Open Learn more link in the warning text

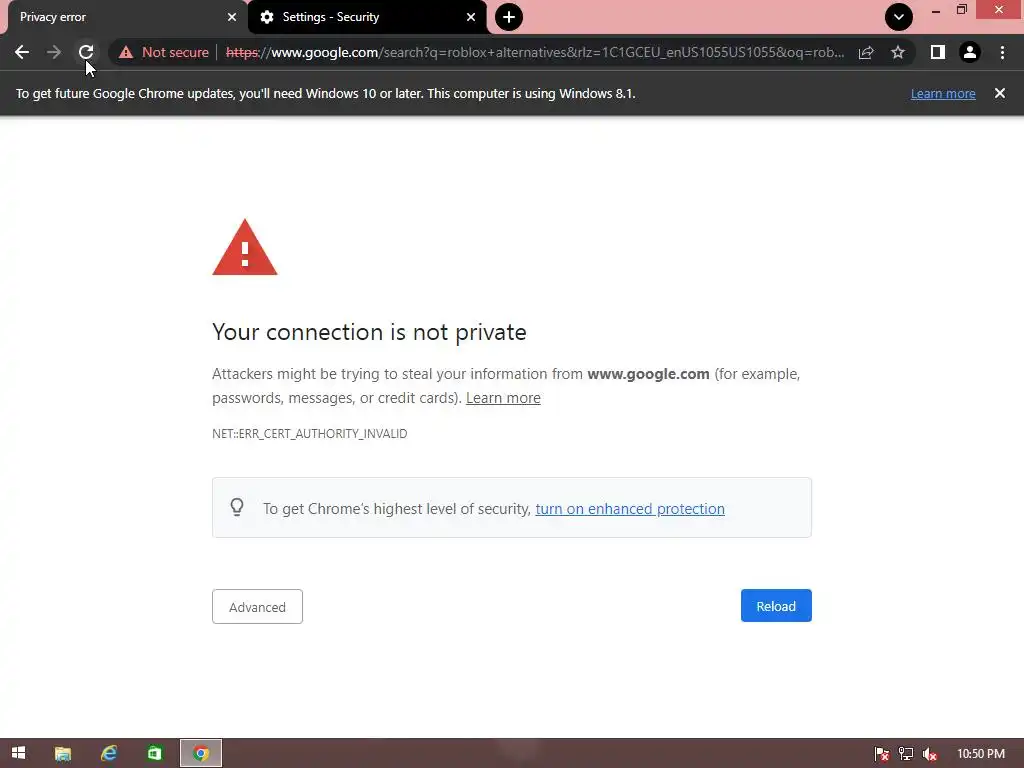(503, 398)
